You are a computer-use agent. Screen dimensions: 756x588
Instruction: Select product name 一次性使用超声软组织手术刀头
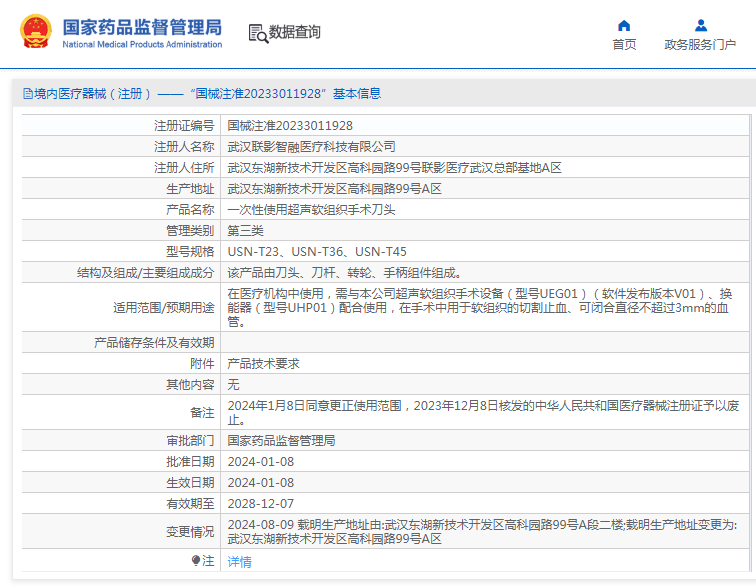click(311, 210)
